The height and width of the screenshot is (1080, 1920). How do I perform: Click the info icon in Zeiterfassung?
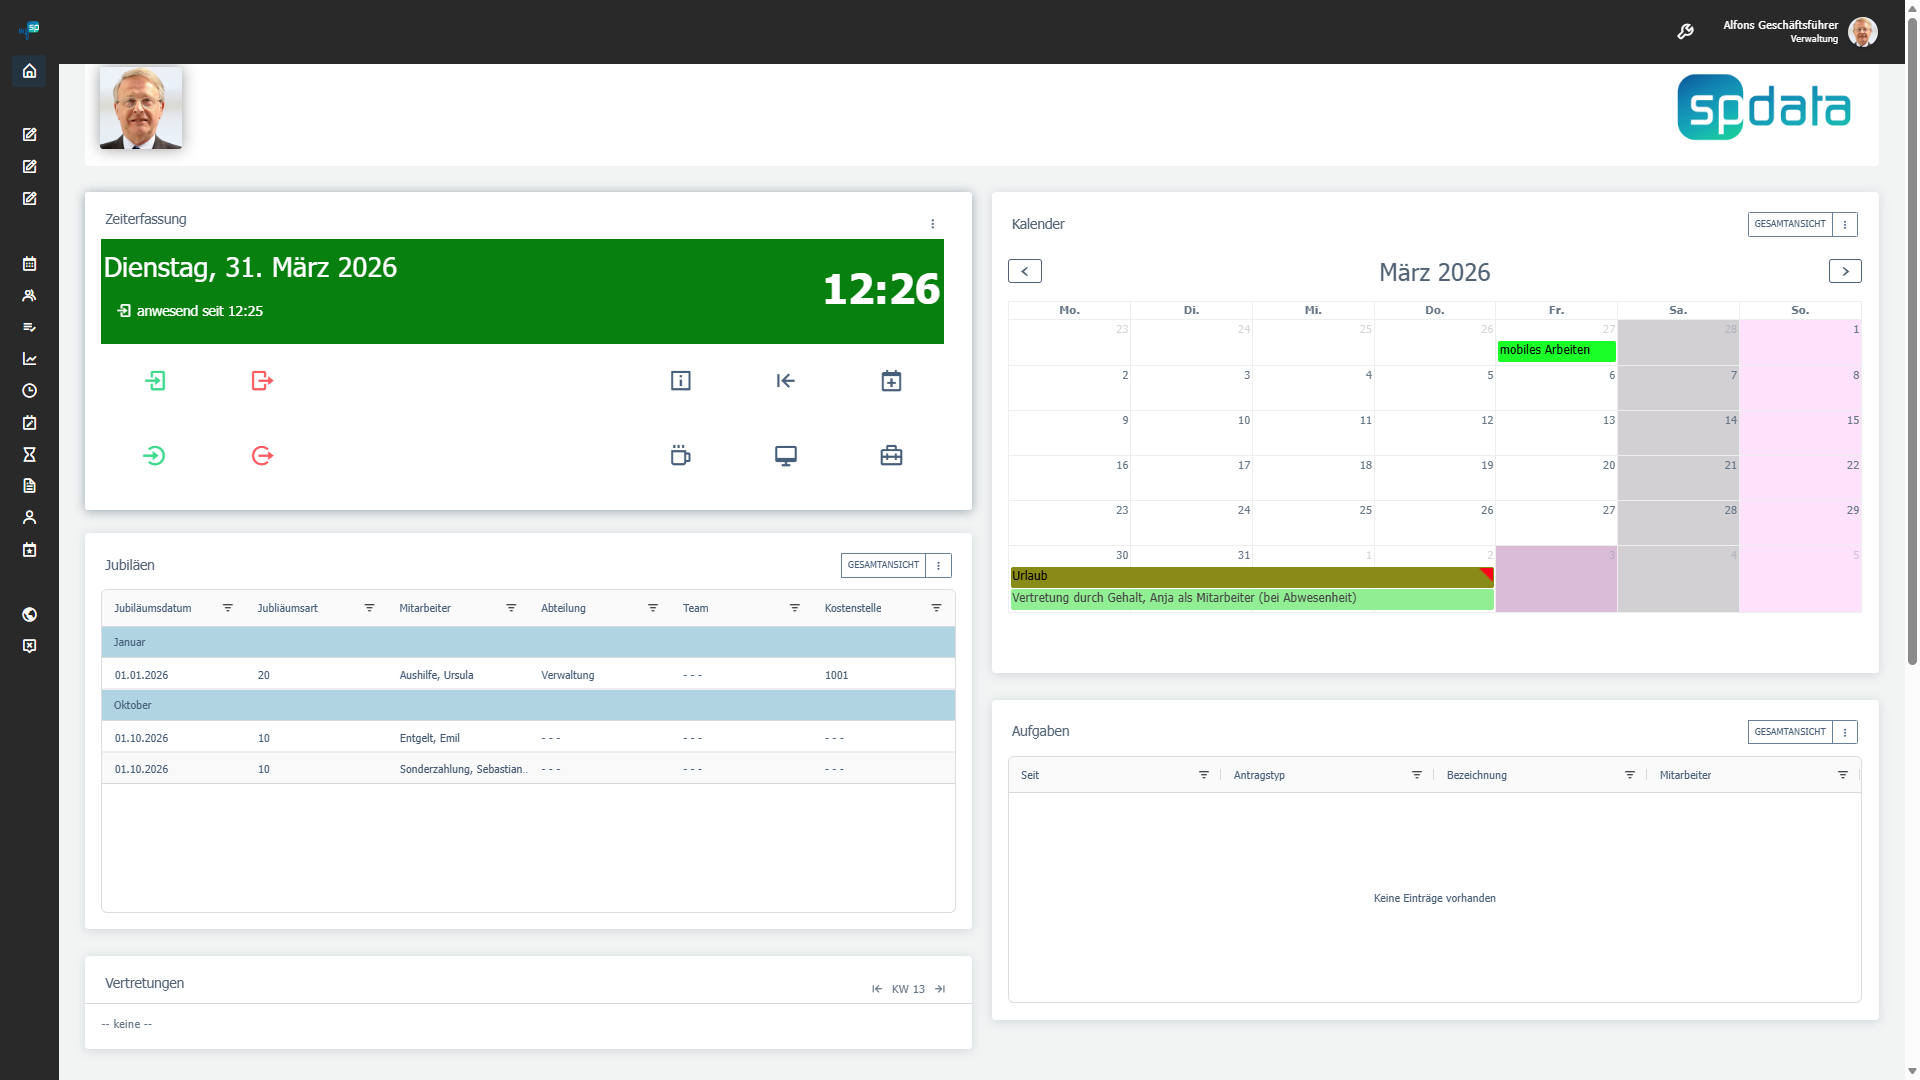[680, 381]
